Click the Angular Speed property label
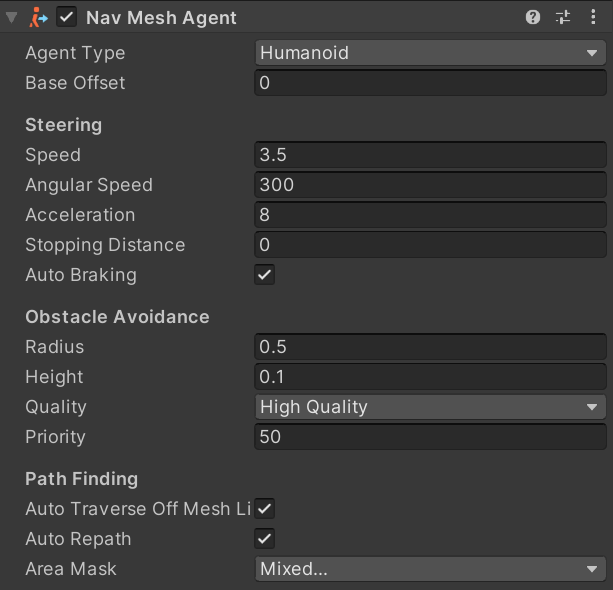 pyautogui.click(x=89, y=185)
